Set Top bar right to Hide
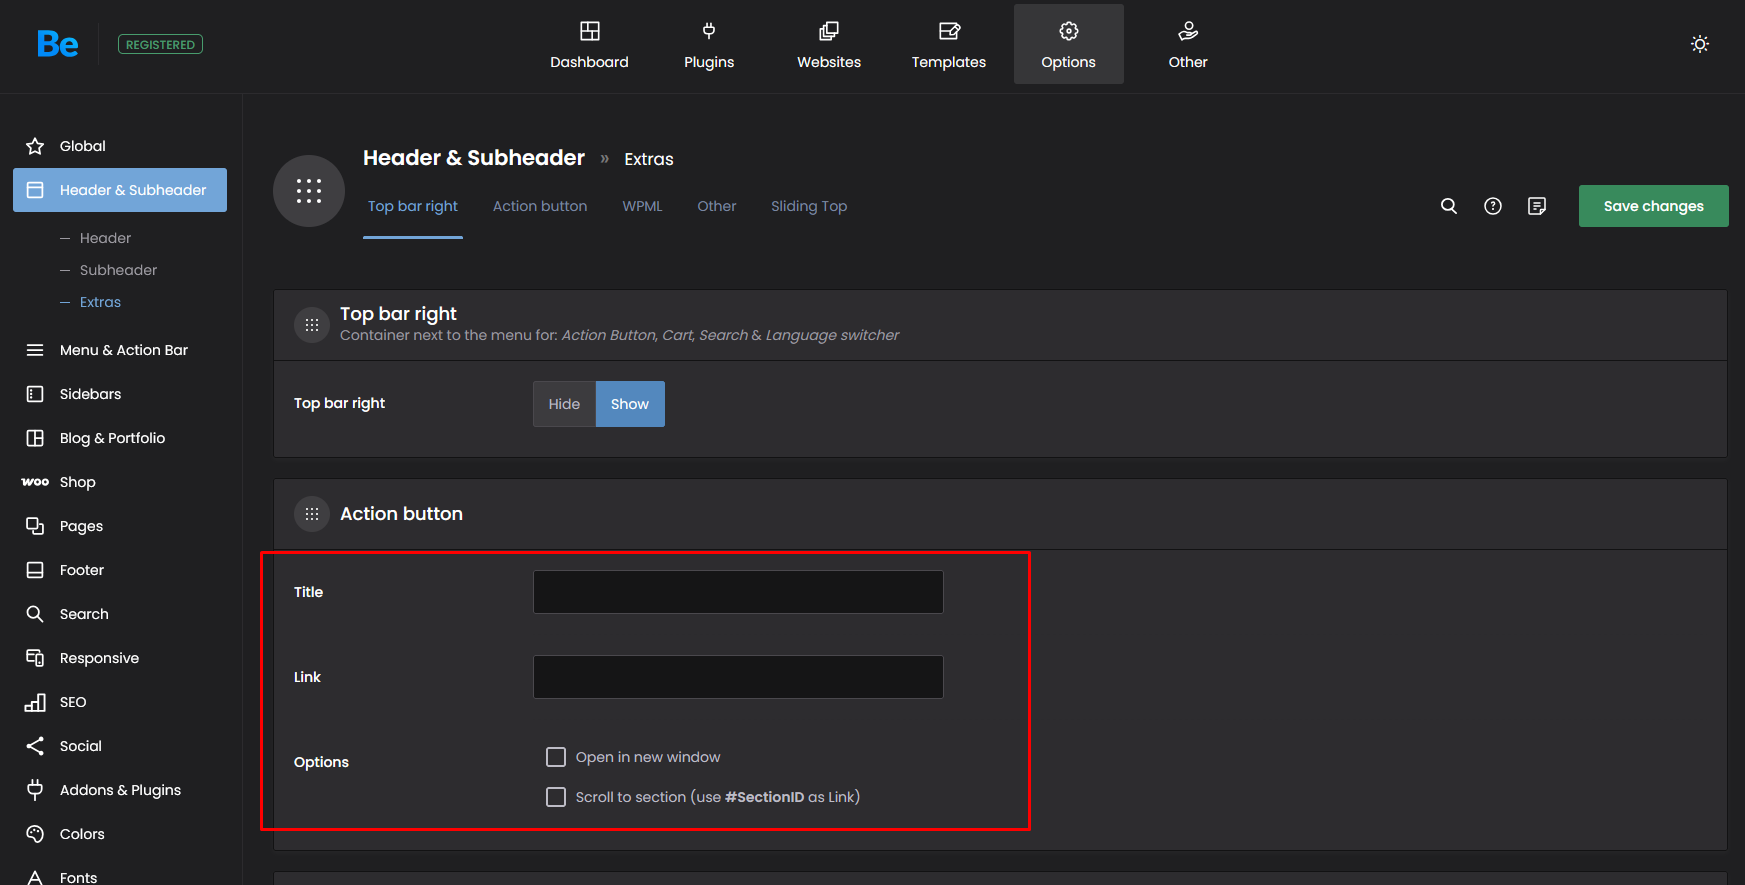The image size is (1745, 885). pyautogui.click(x=564, y=404)
